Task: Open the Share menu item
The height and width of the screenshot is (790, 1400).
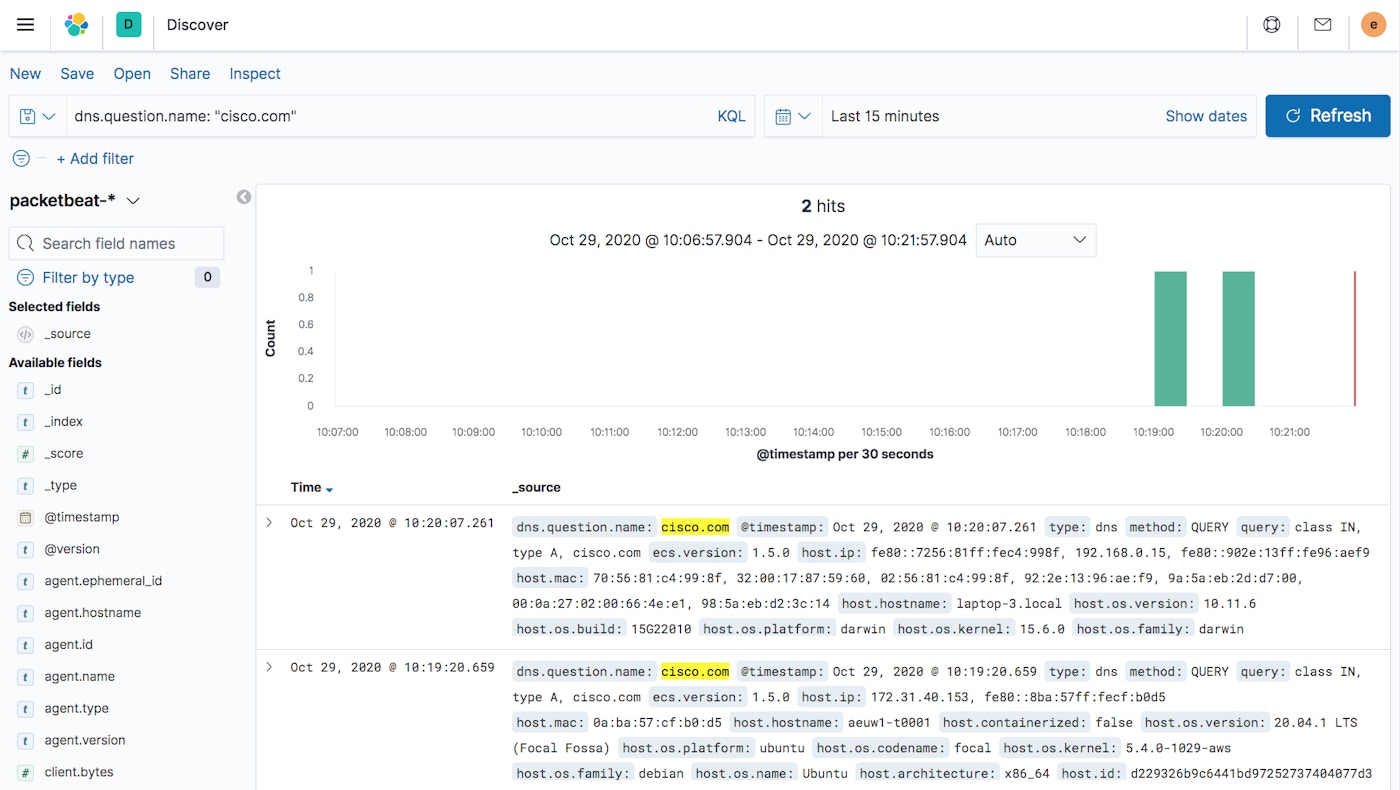Action: (x=190, y=74)
